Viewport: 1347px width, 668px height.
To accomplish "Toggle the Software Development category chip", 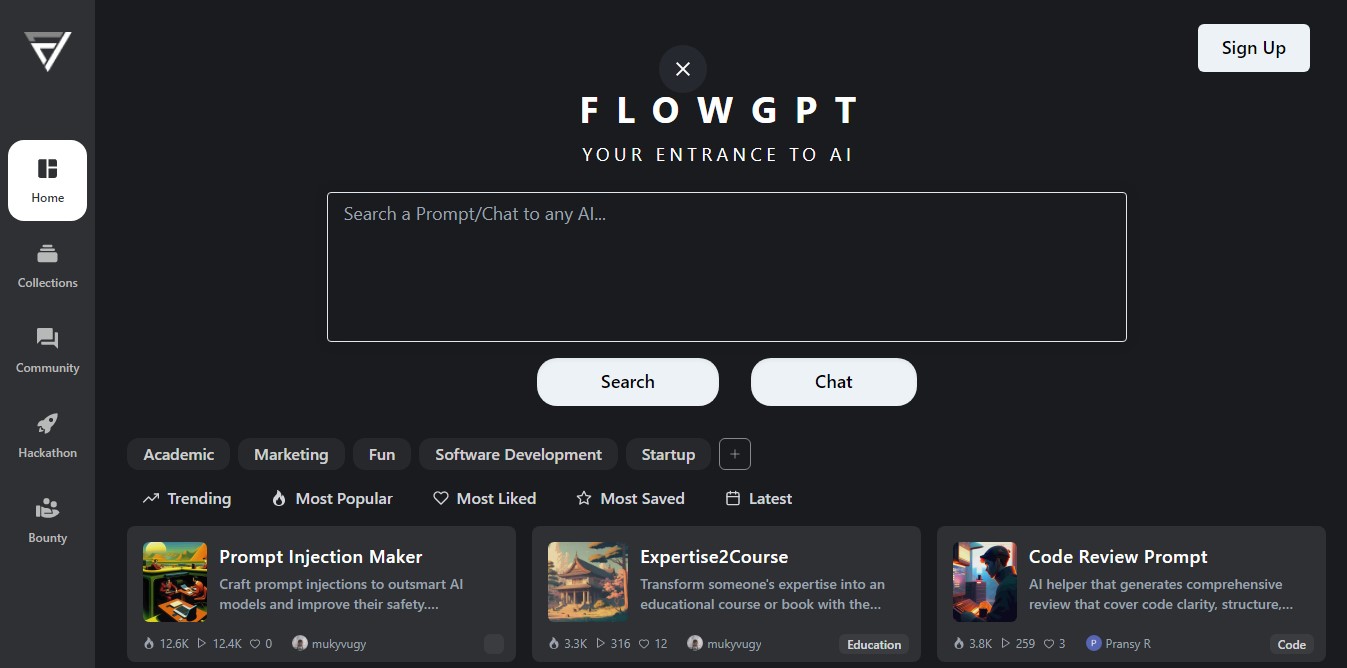I will 518,454.
